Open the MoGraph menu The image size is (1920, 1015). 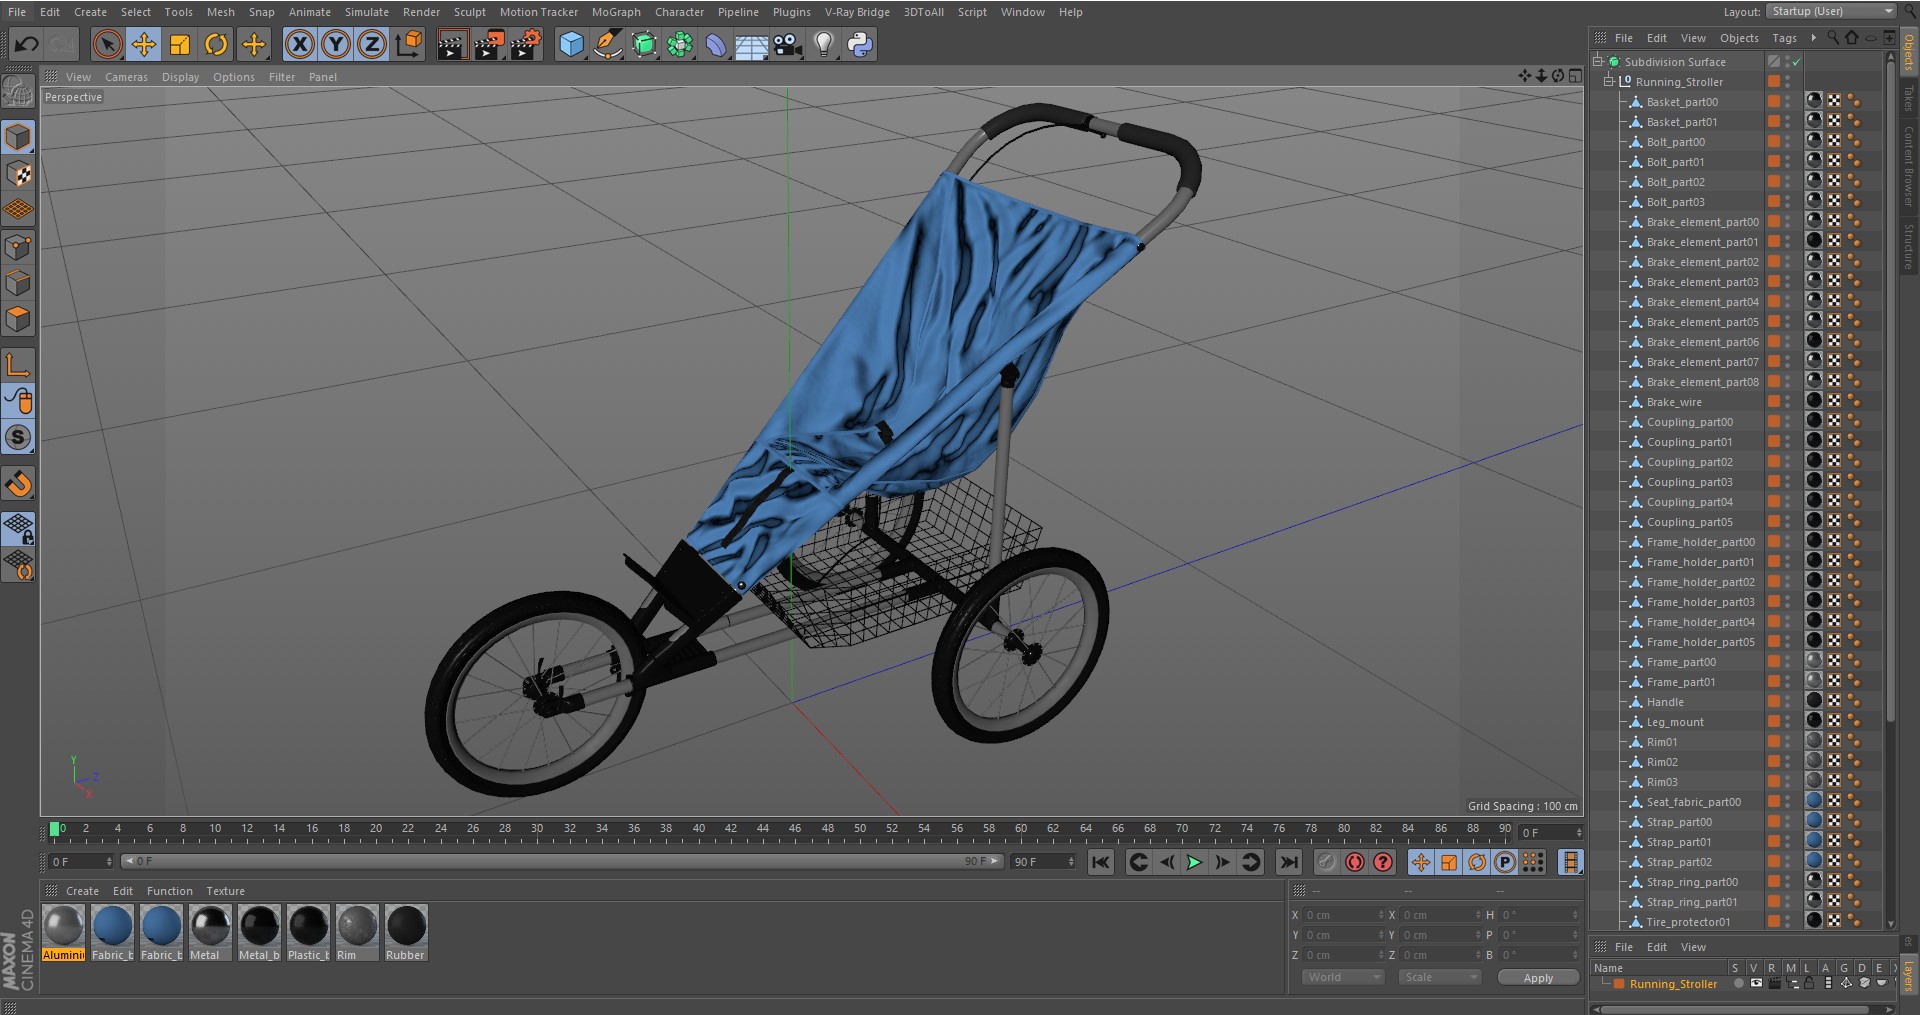[x=616, y=12]
